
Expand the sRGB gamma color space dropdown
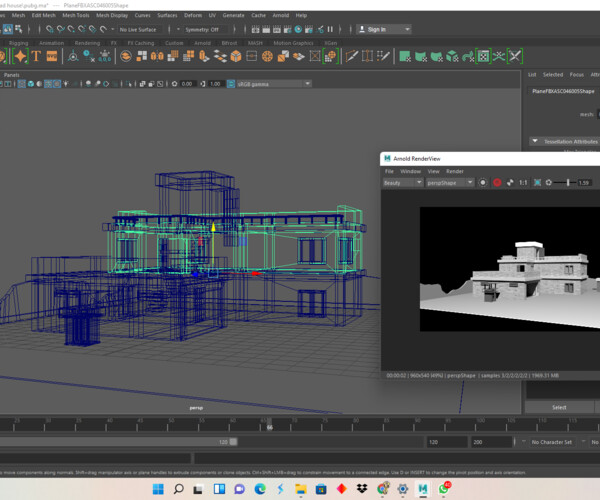pos(270,83)
